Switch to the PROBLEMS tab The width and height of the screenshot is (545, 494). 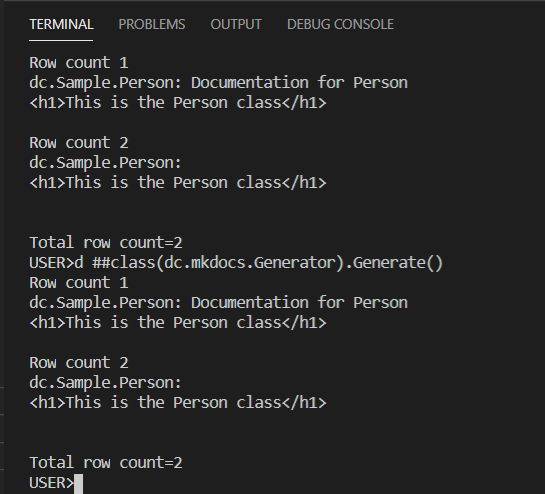click(152, 24)
